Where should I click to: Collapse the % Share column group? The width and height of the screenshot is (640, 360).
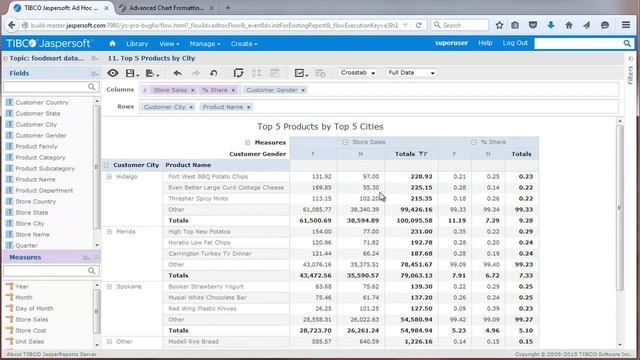[x=473, y=142]
